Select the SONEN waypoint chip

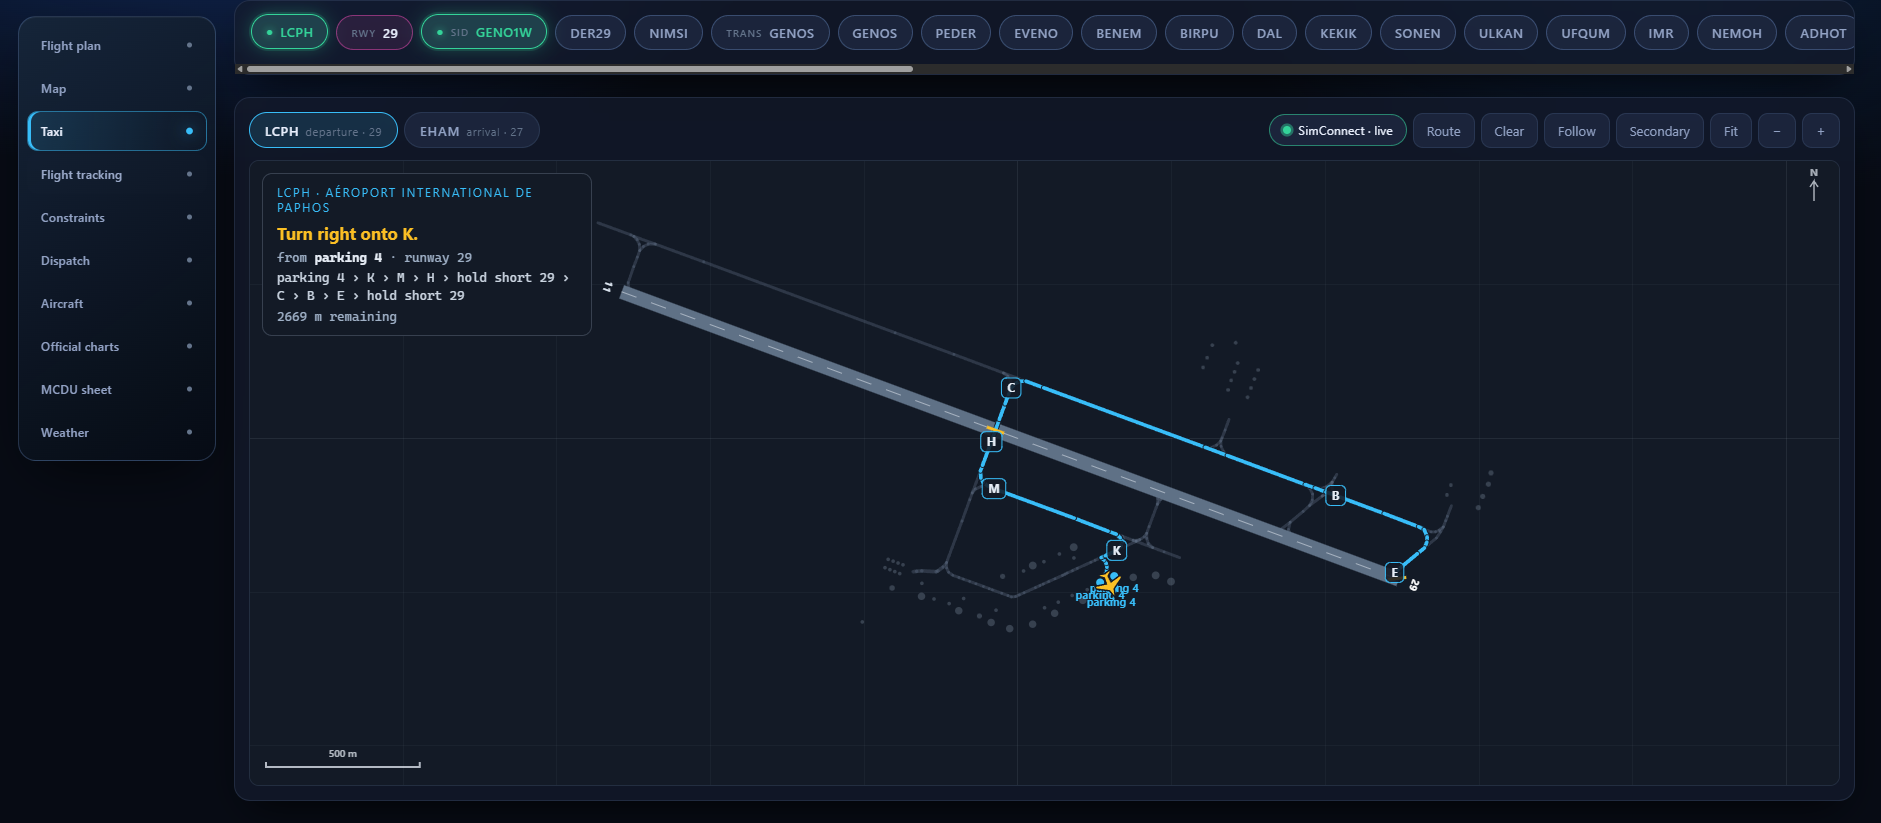[1418, 33]
